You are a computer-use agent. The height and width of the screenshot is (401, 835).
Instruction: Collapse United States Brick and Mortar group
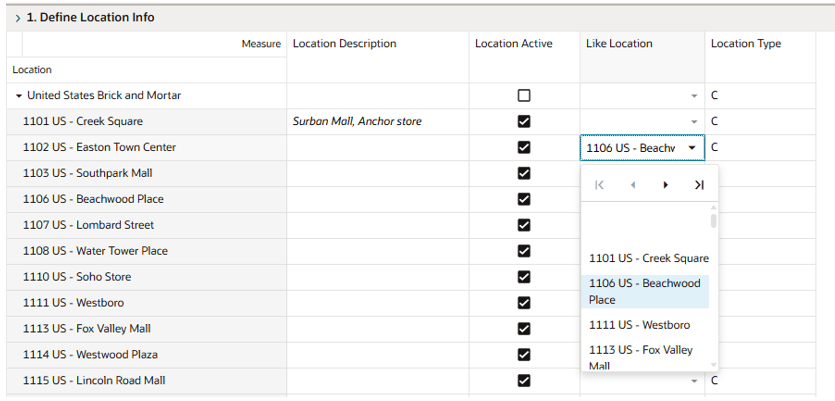[x=19, y=96]
